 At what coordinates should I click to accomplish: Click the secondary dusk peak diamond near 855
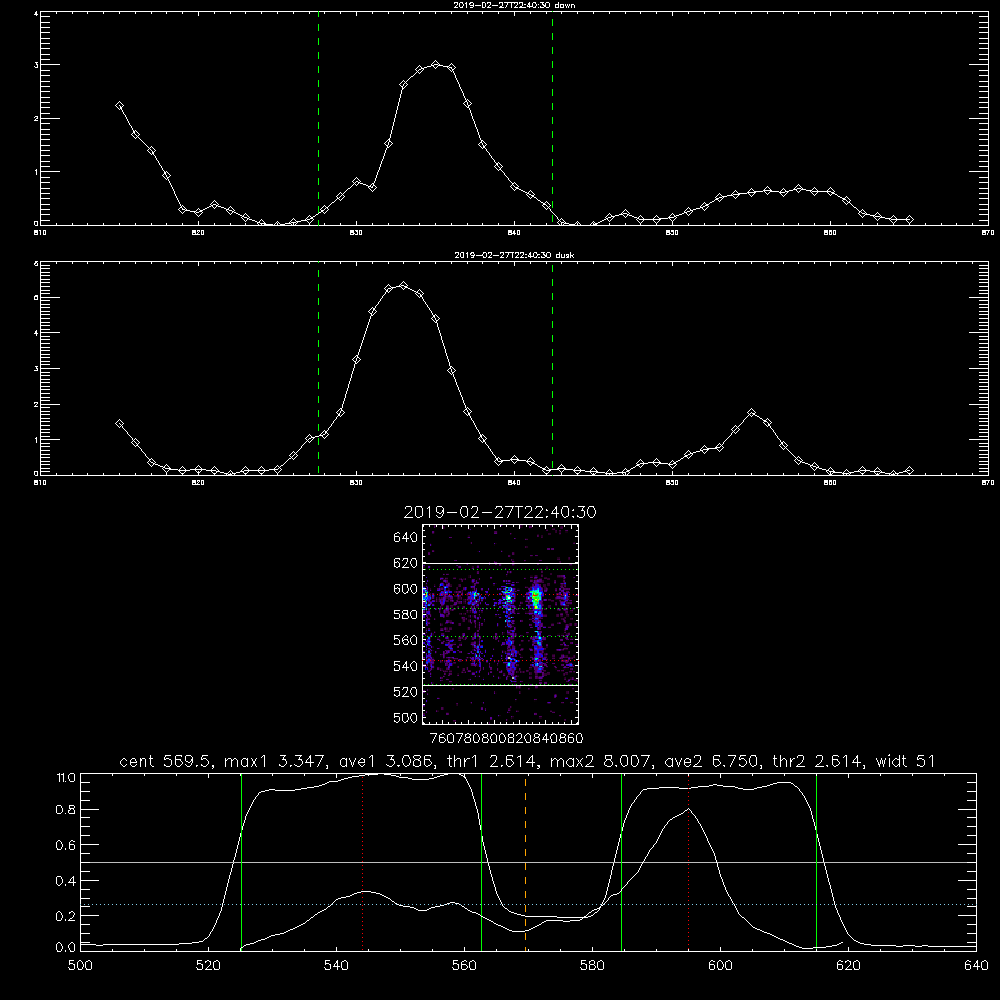pyautogui.click(x=751, y=413)
